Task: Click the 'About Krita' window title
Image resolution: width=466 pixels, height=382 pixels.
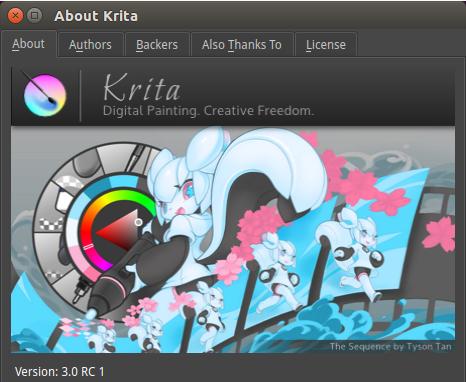Action: point(96,16)
